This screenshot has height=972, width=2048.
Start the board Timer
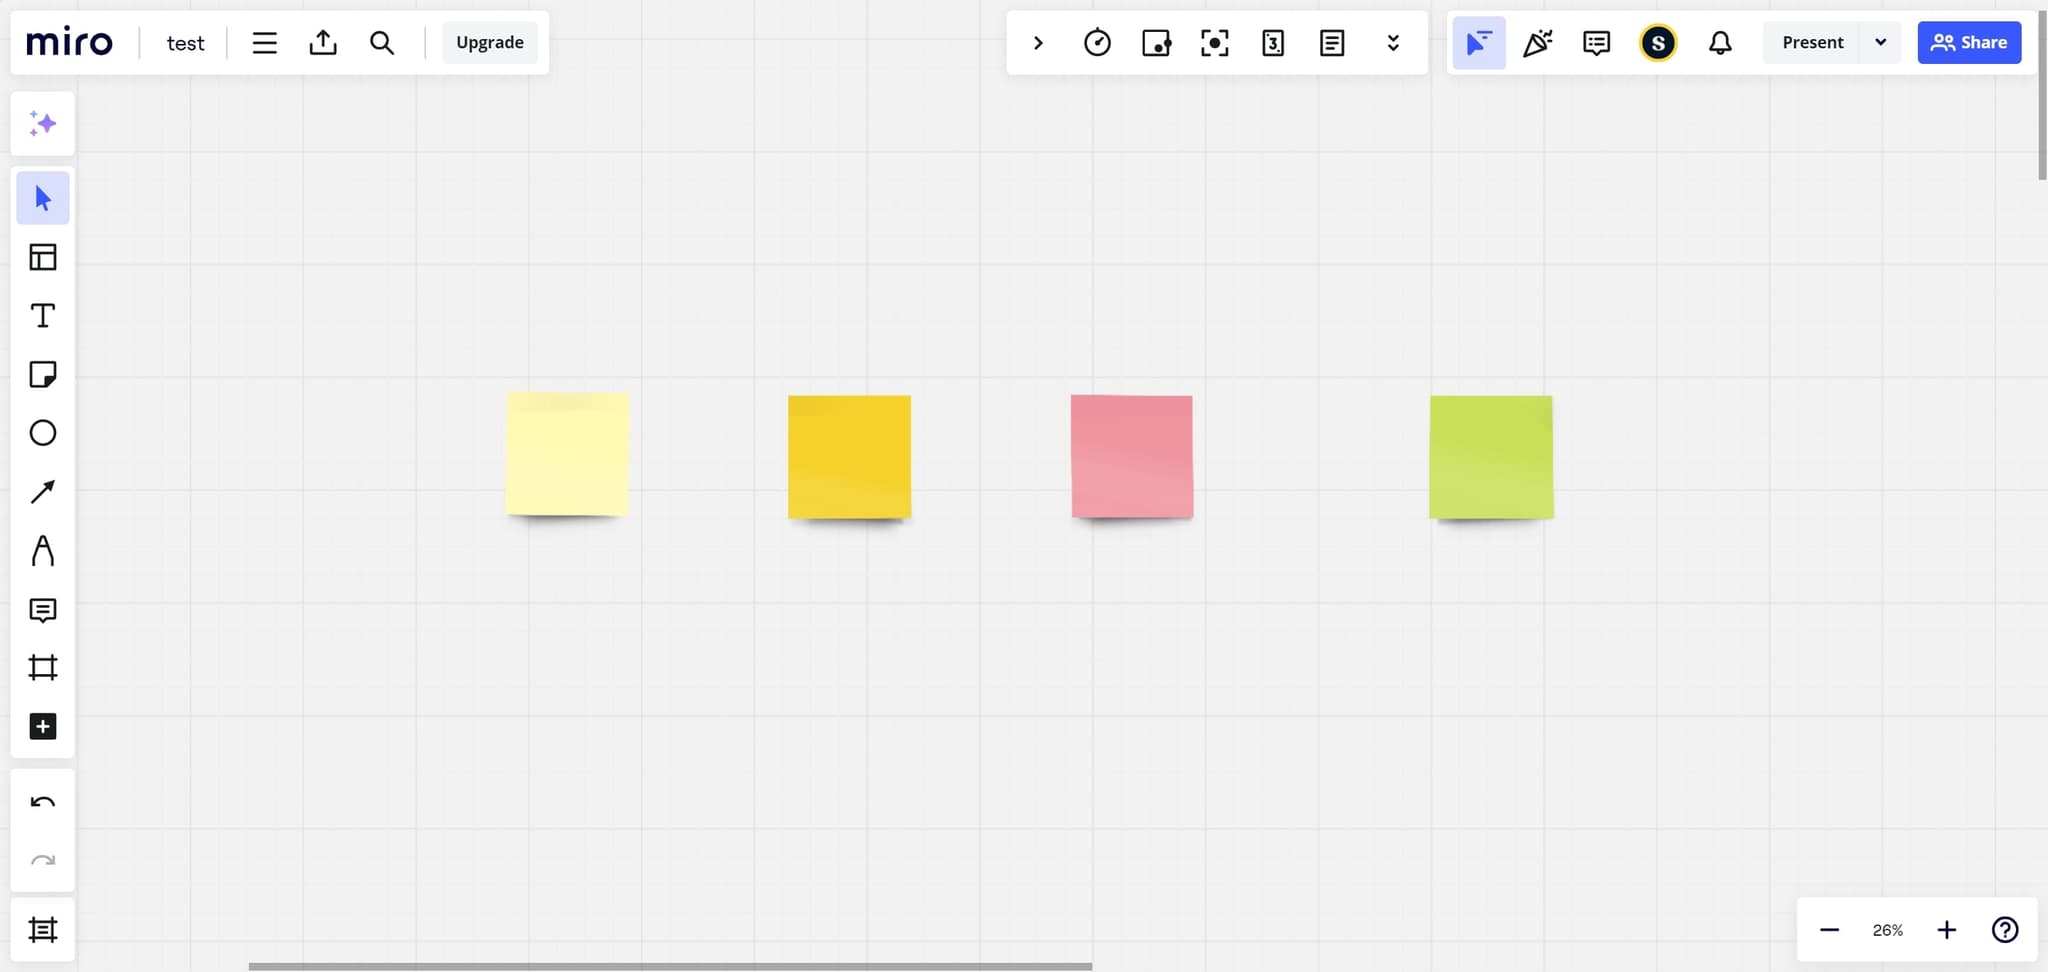point(1096,43)
